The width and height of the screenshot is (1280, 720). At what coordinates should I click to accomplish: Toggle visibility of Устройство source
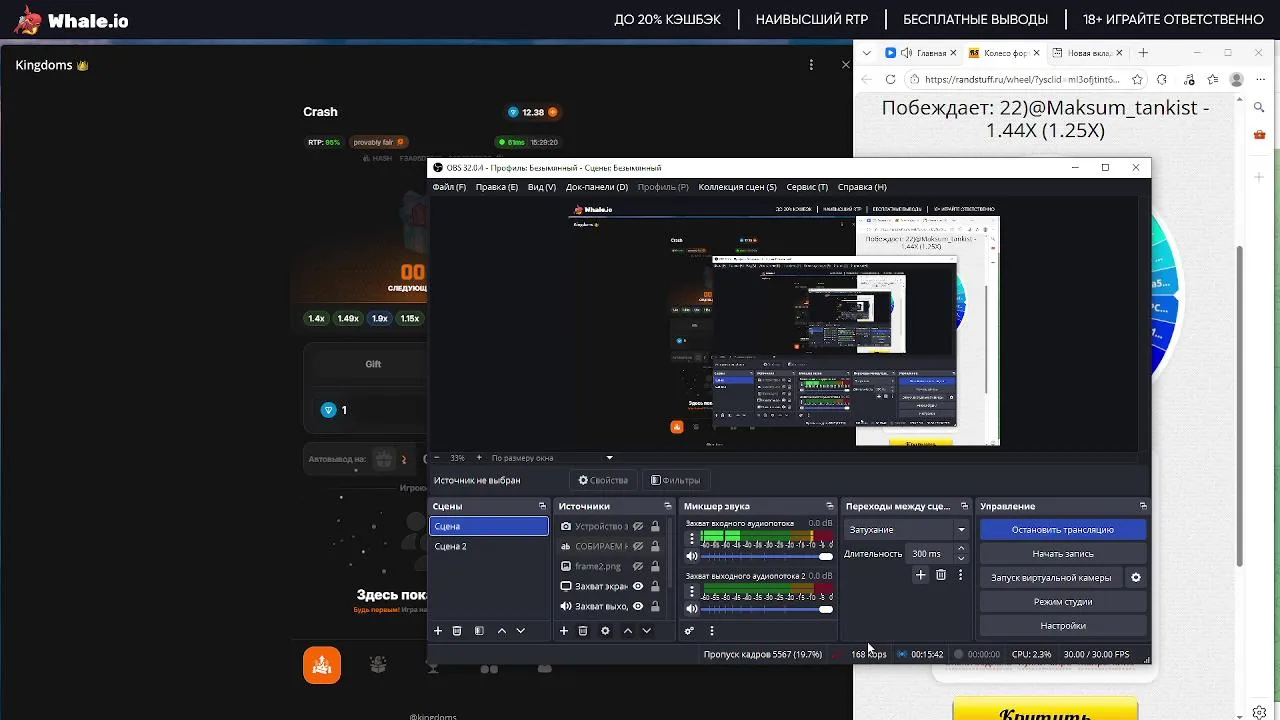[638, 526]
